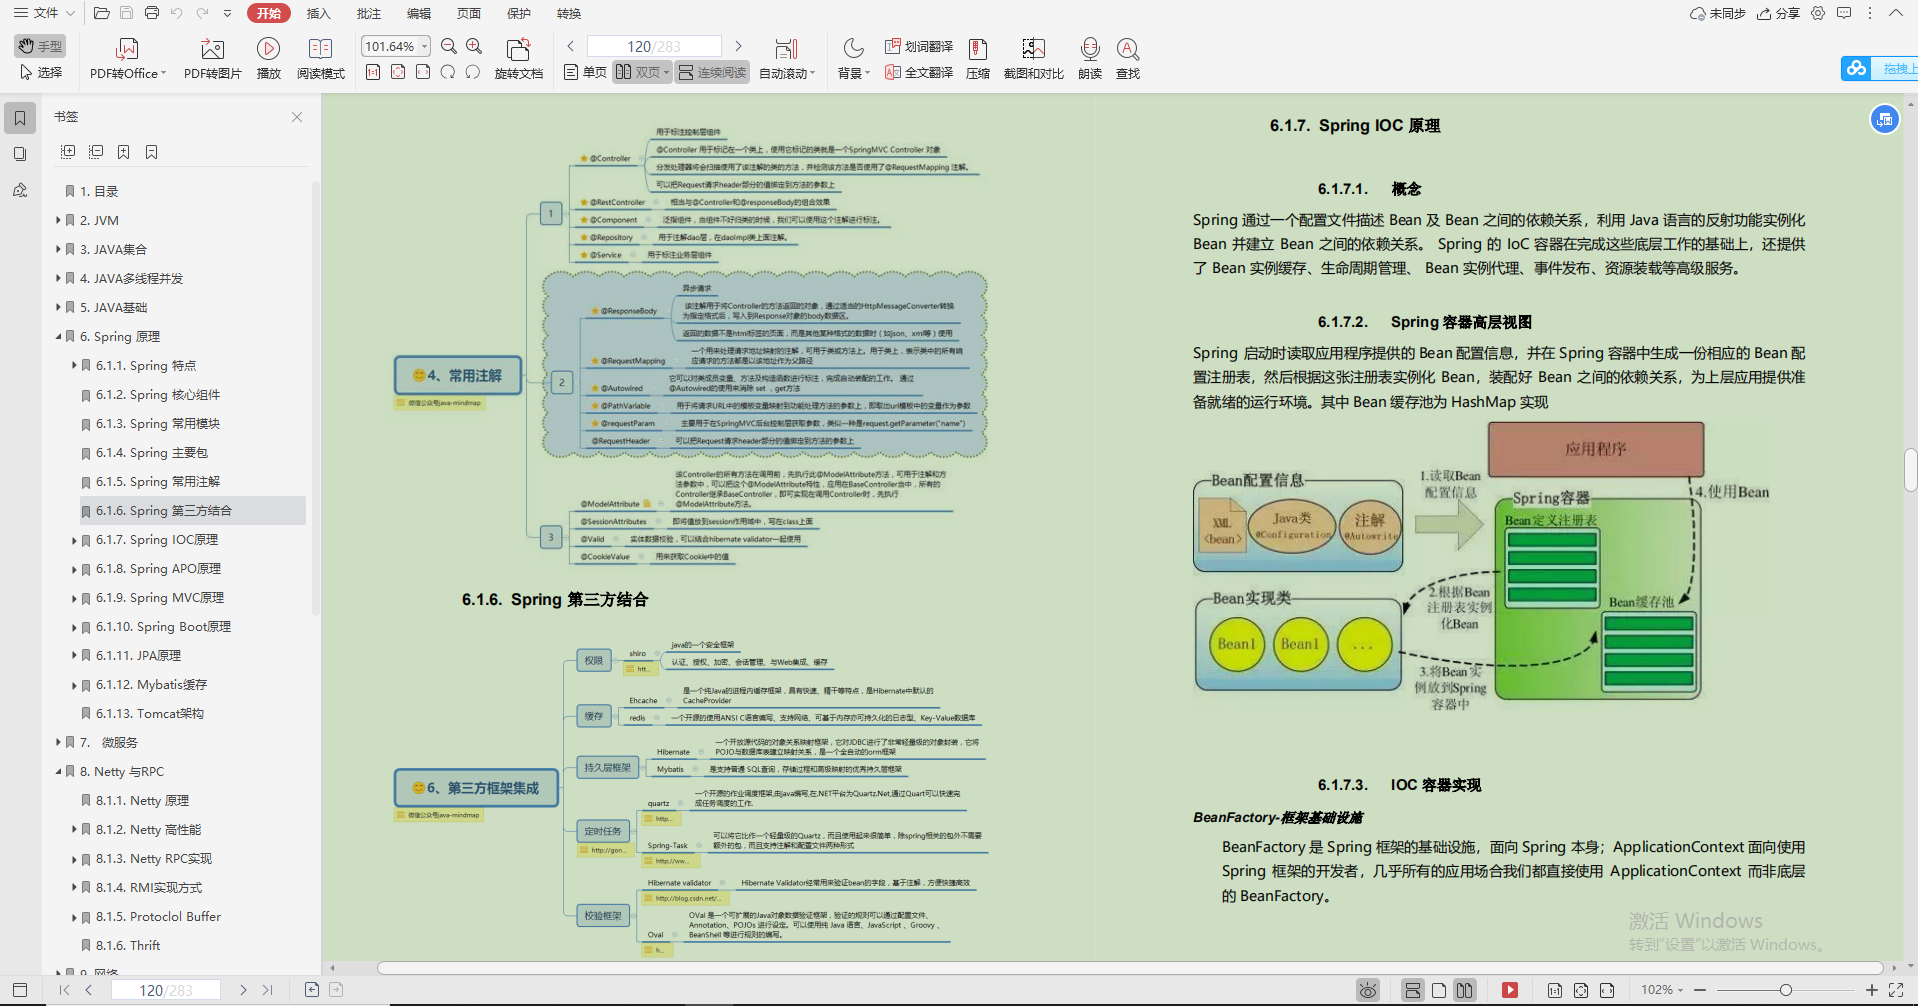Expand the 7. 微服务 bookmark
This screenshot has height=1006, width=1918.
pos(58,742)
